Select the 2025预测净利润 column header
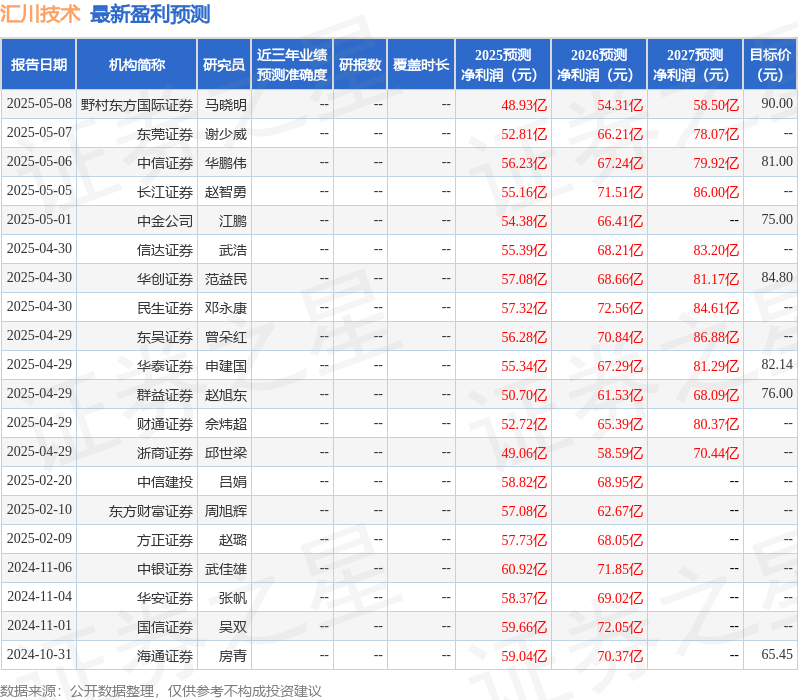This screenshot has width=798, height=700. coord(503,65)
